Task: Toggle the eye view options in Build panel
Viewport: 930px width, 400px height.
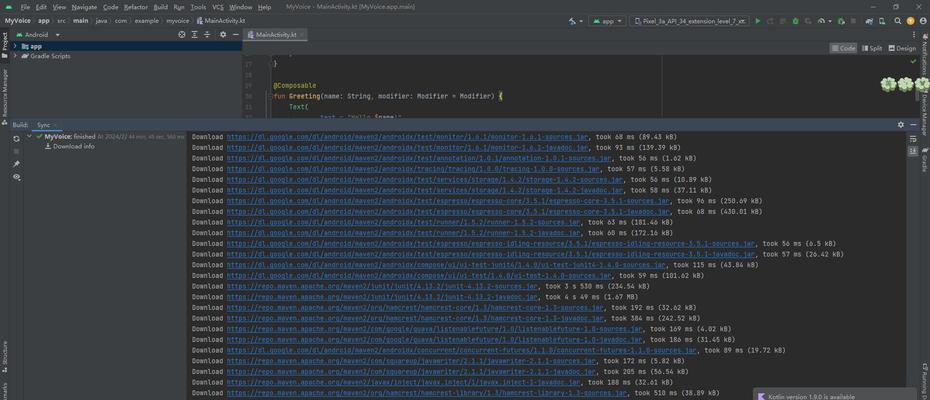Action: [x=17, y=177]
